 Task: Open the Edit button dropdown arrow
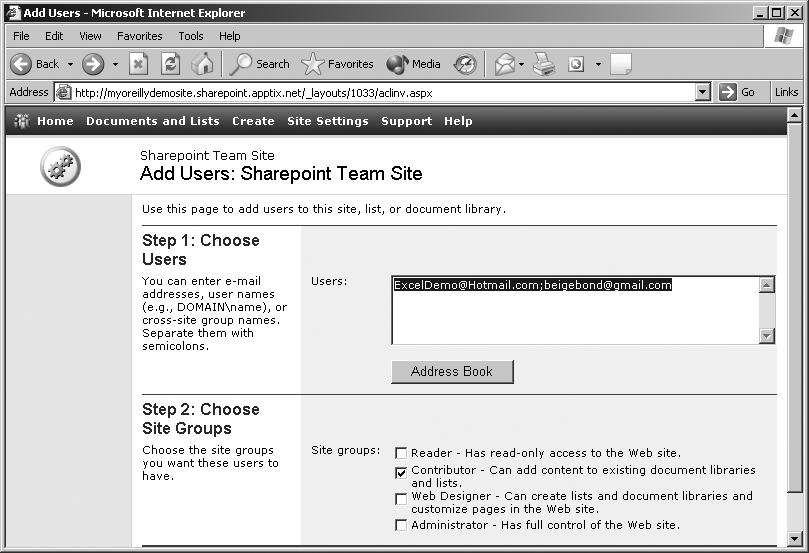pos(598,64)
